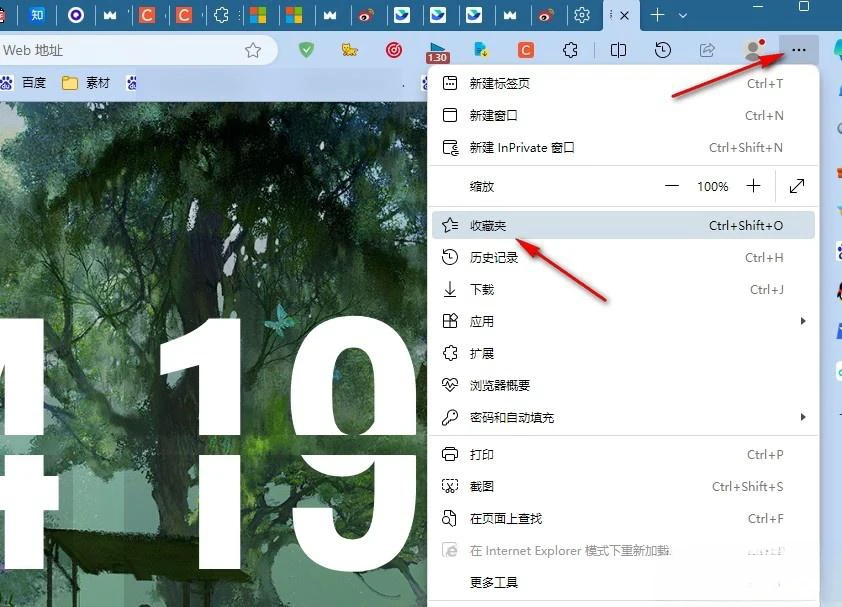Screen dimensions: 842x607
Task: Open 收藏夹 favorites menu item
Action: (x=623, y=225)
